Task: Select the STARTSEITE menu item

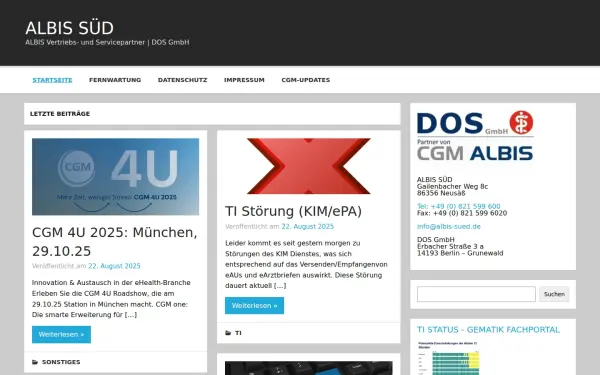Action: [x=52, y=80]
